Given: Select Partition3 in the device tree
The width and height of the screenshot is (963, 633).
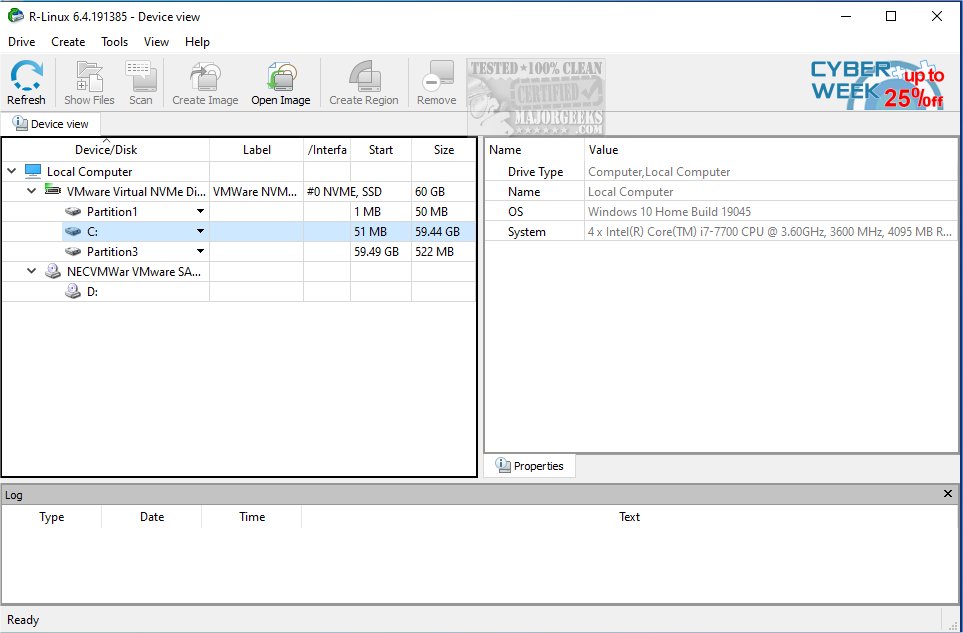Looking at the screenshot, I should [x=113, y=251].
